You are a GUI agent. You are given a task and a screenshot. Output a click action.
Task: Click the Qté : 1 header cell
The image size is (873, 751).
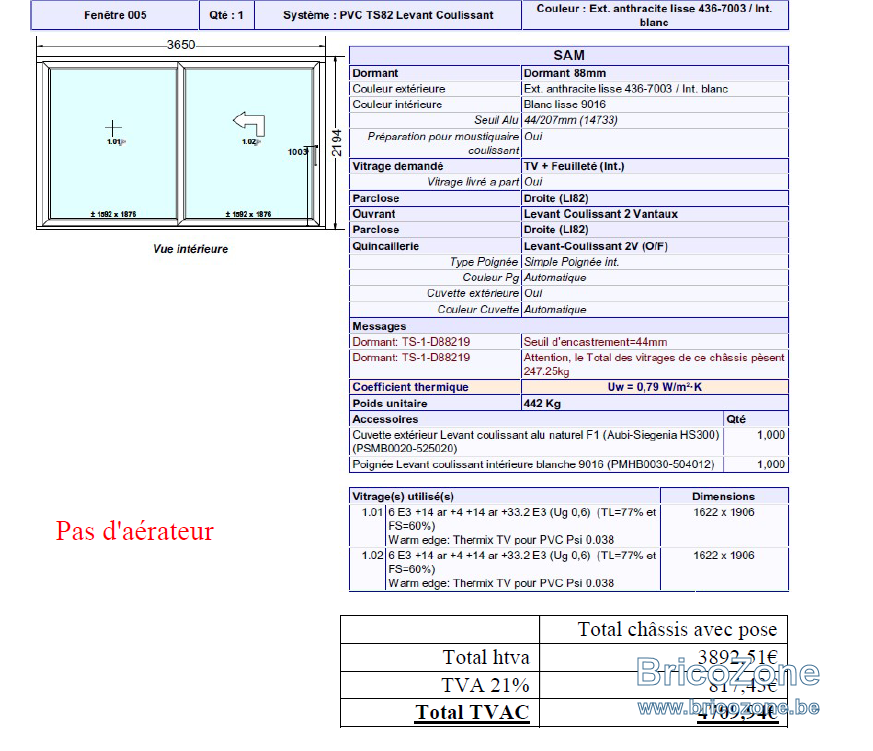tap(227, 15)
